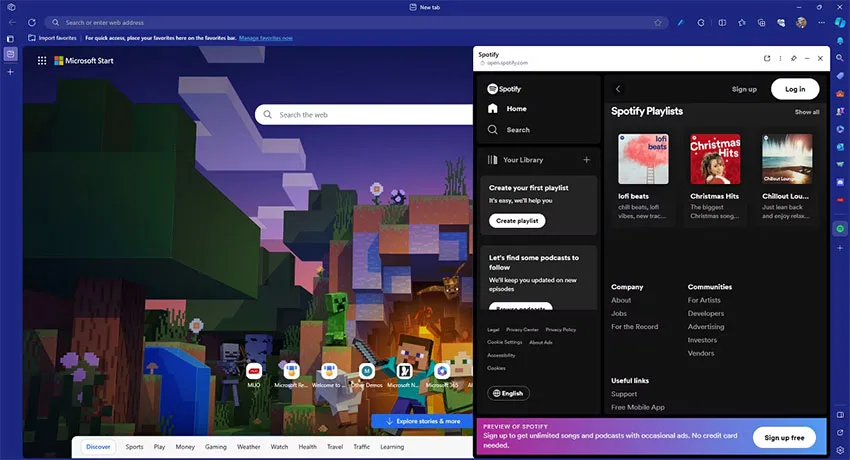Open Edge Favorites list icon

click(x=742, y=22)
